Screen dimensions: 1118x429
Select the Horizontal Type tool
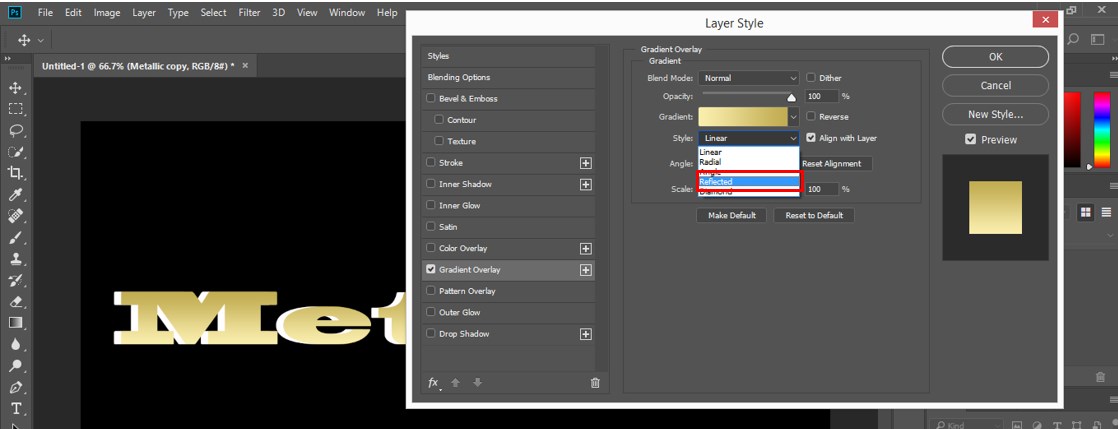(15, 409)
